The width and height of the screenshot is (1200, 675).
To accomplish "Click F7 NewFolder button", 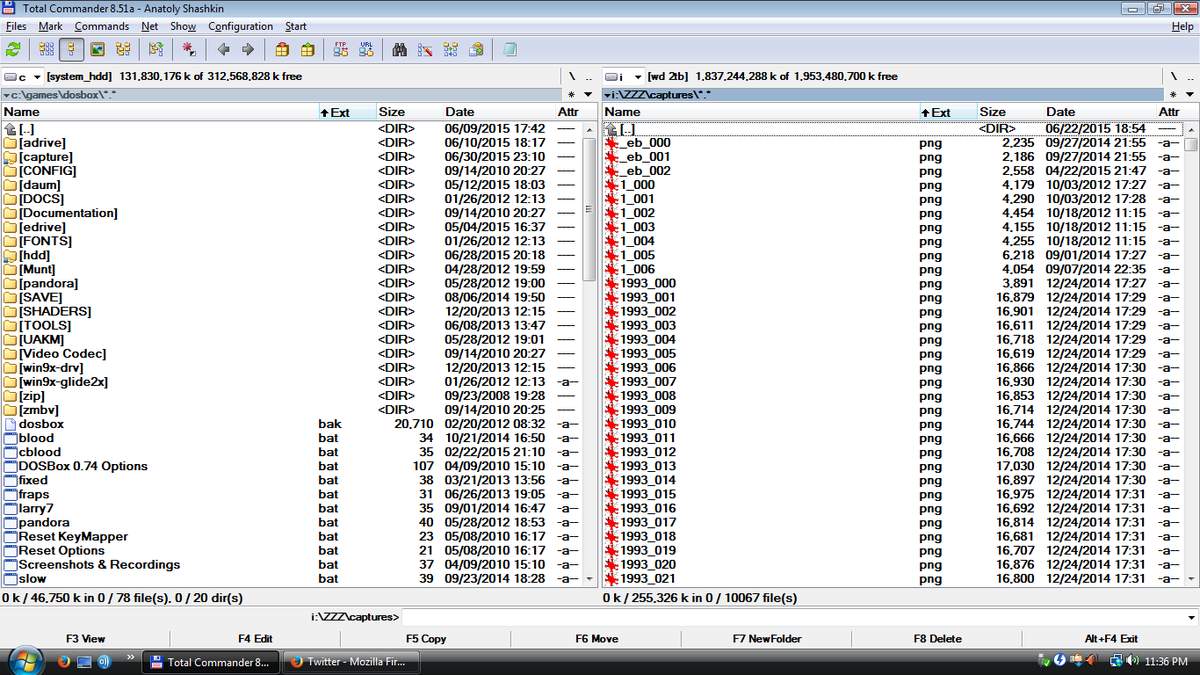I will pos(767,638).
